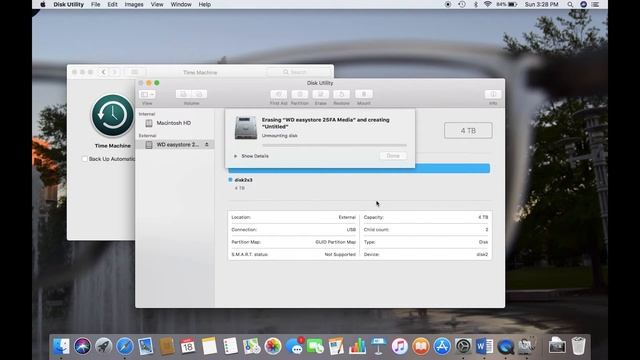Open System Preferences from the Dock

463,346
